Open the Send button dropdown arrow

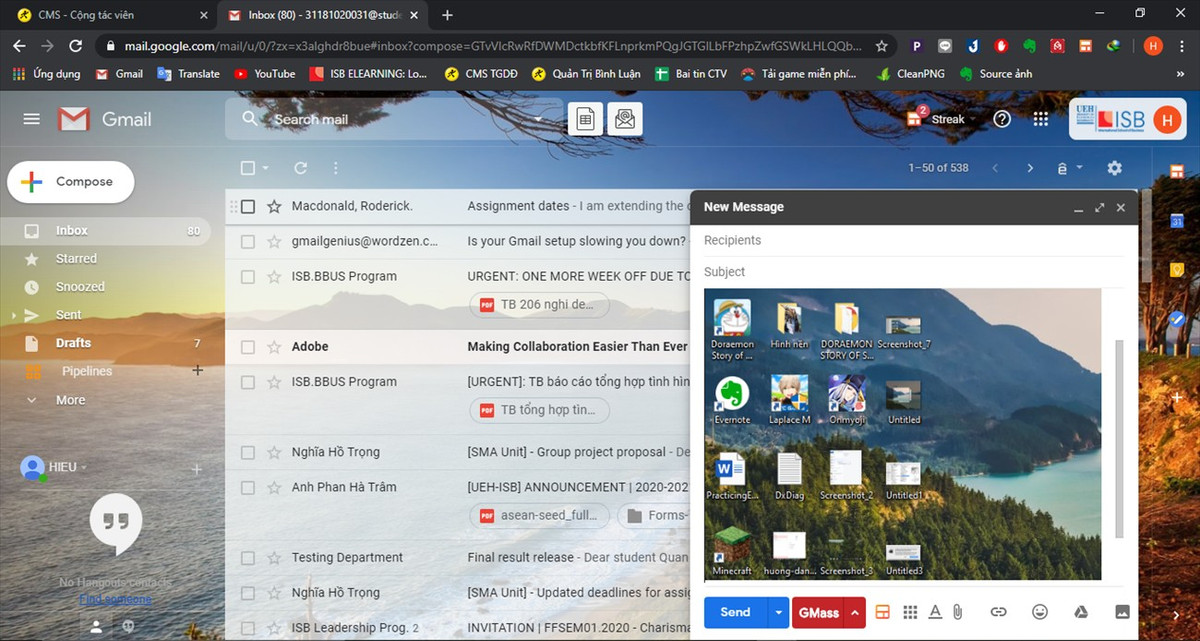coord(777,611)
